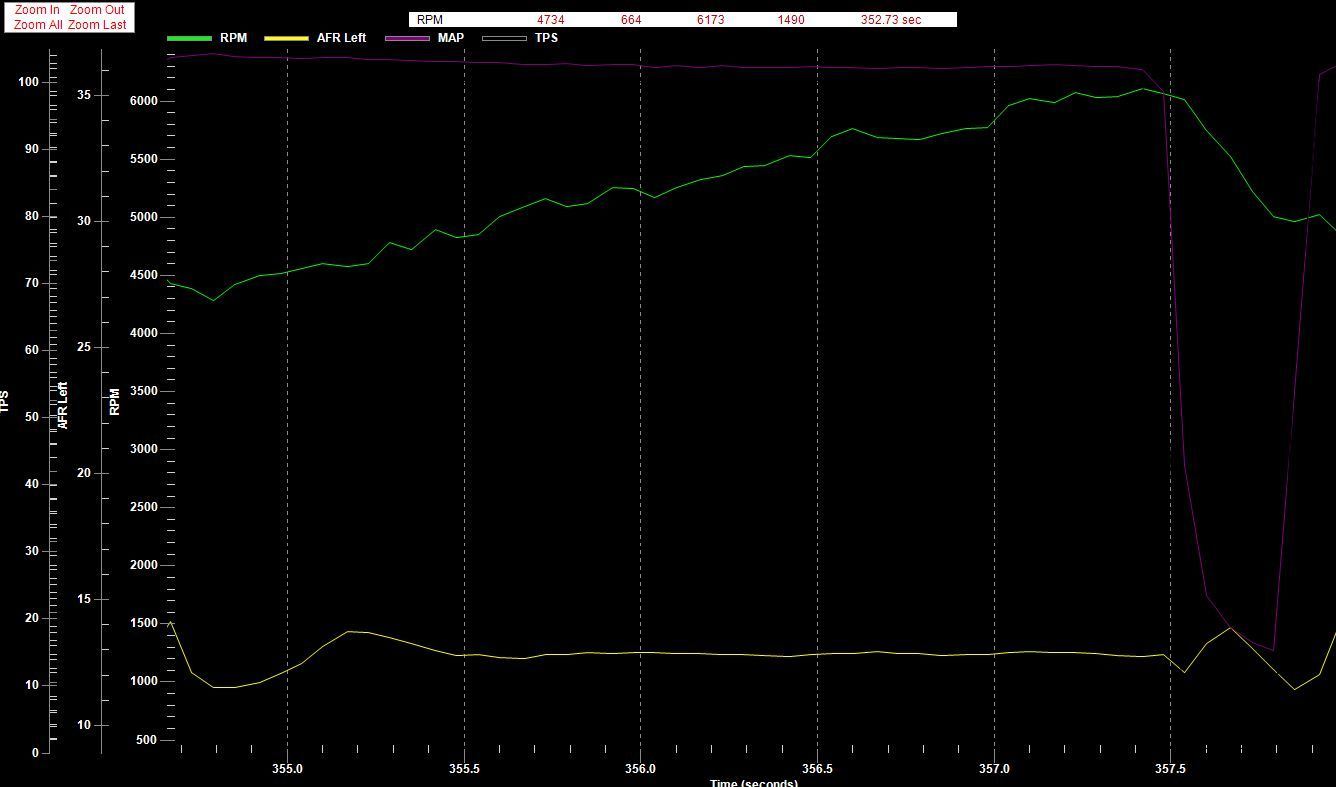The height and width of the screenshot is (787, 1336).
Task: Click the vertical TPS axis title
Action: pos(5,402)
